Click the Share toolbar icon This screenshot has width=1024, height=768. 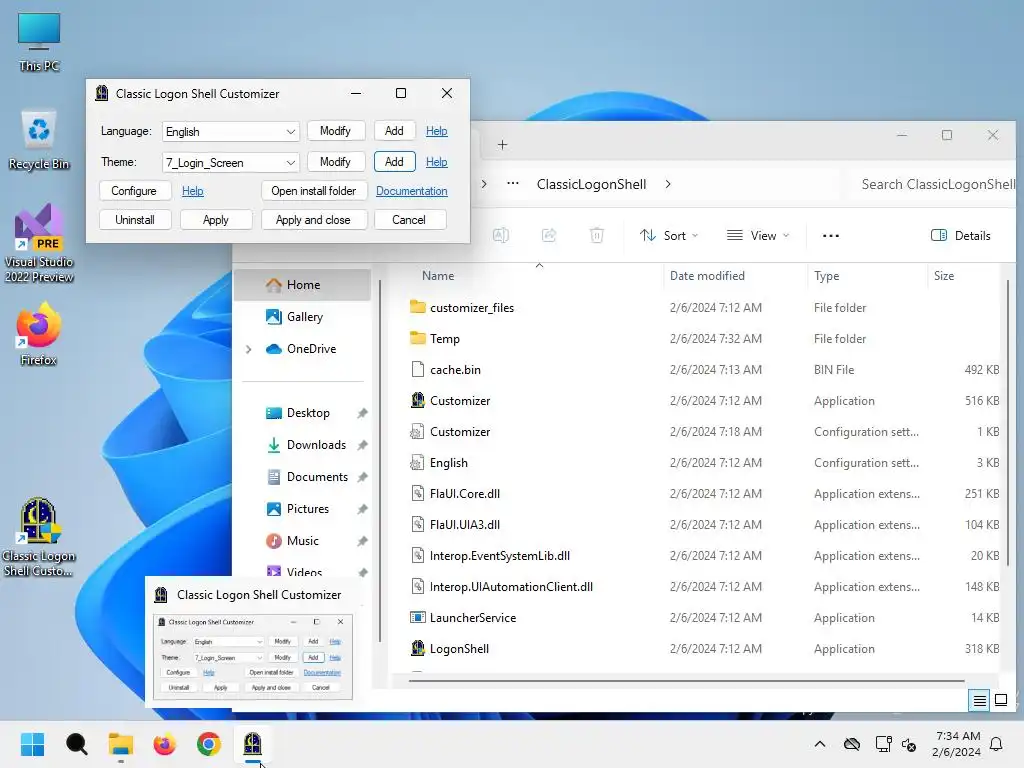pos(549,236)
